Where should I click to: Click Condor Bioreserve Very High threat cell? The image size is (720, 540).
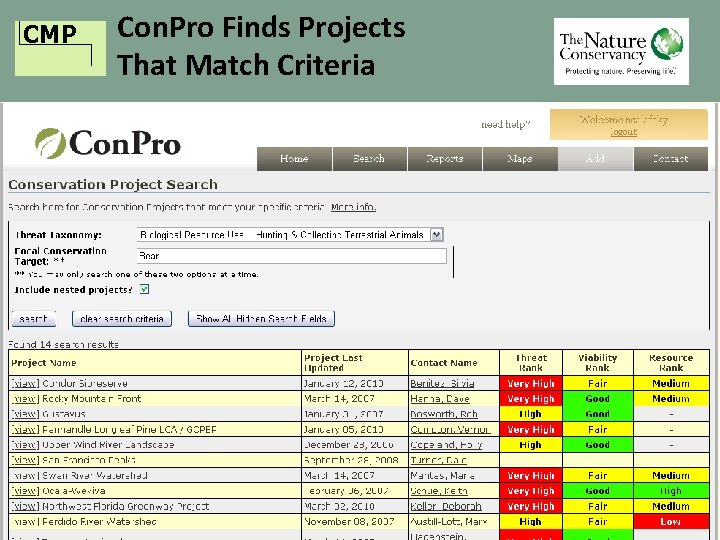(531, 383)
